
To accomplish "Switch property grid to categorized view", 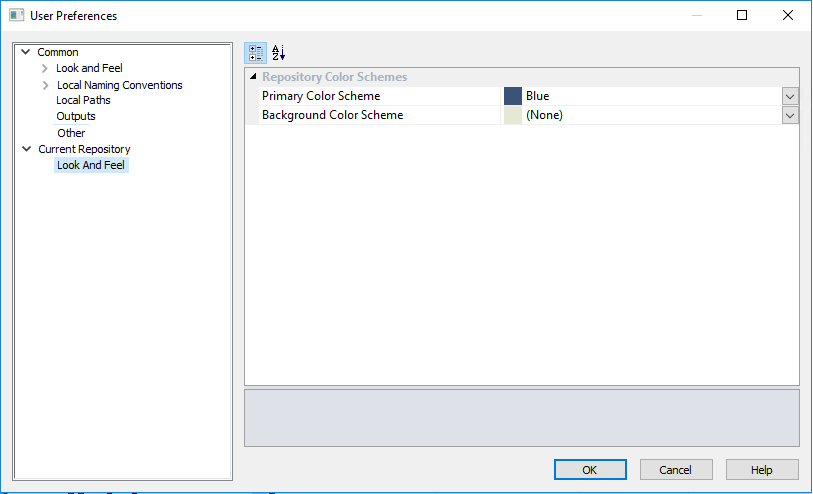I will pos(256,53).
